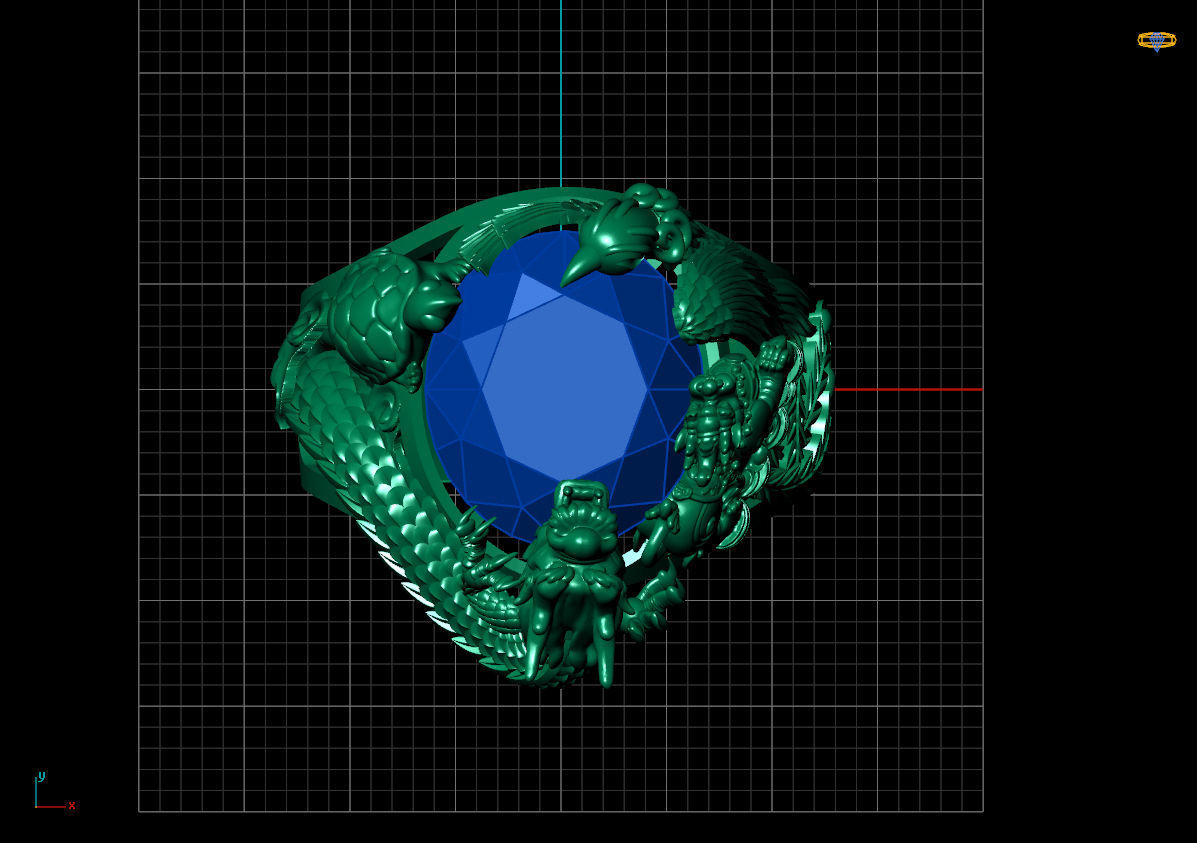The width and height of the screenshot is (1197, 843).
Task: Click the cyan vertical axis line
Action: (561, 93)
